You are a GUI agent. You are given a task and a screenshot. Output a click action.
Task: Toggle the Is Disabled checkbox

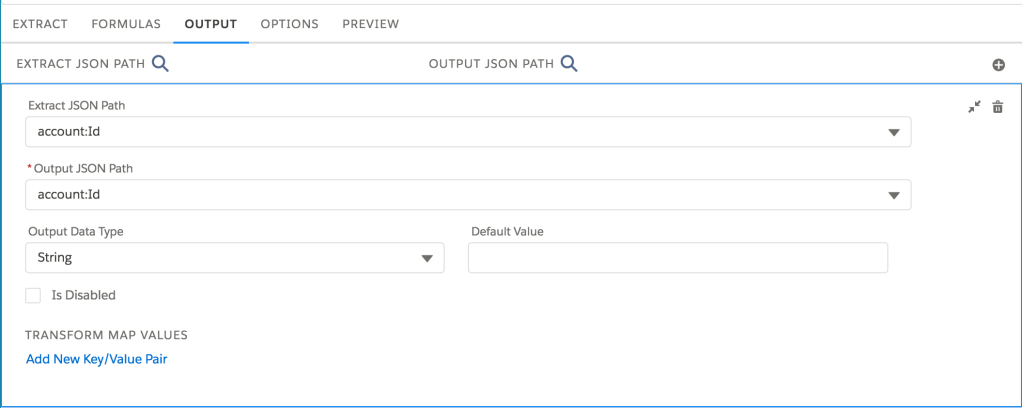click(x=33, y=295)
